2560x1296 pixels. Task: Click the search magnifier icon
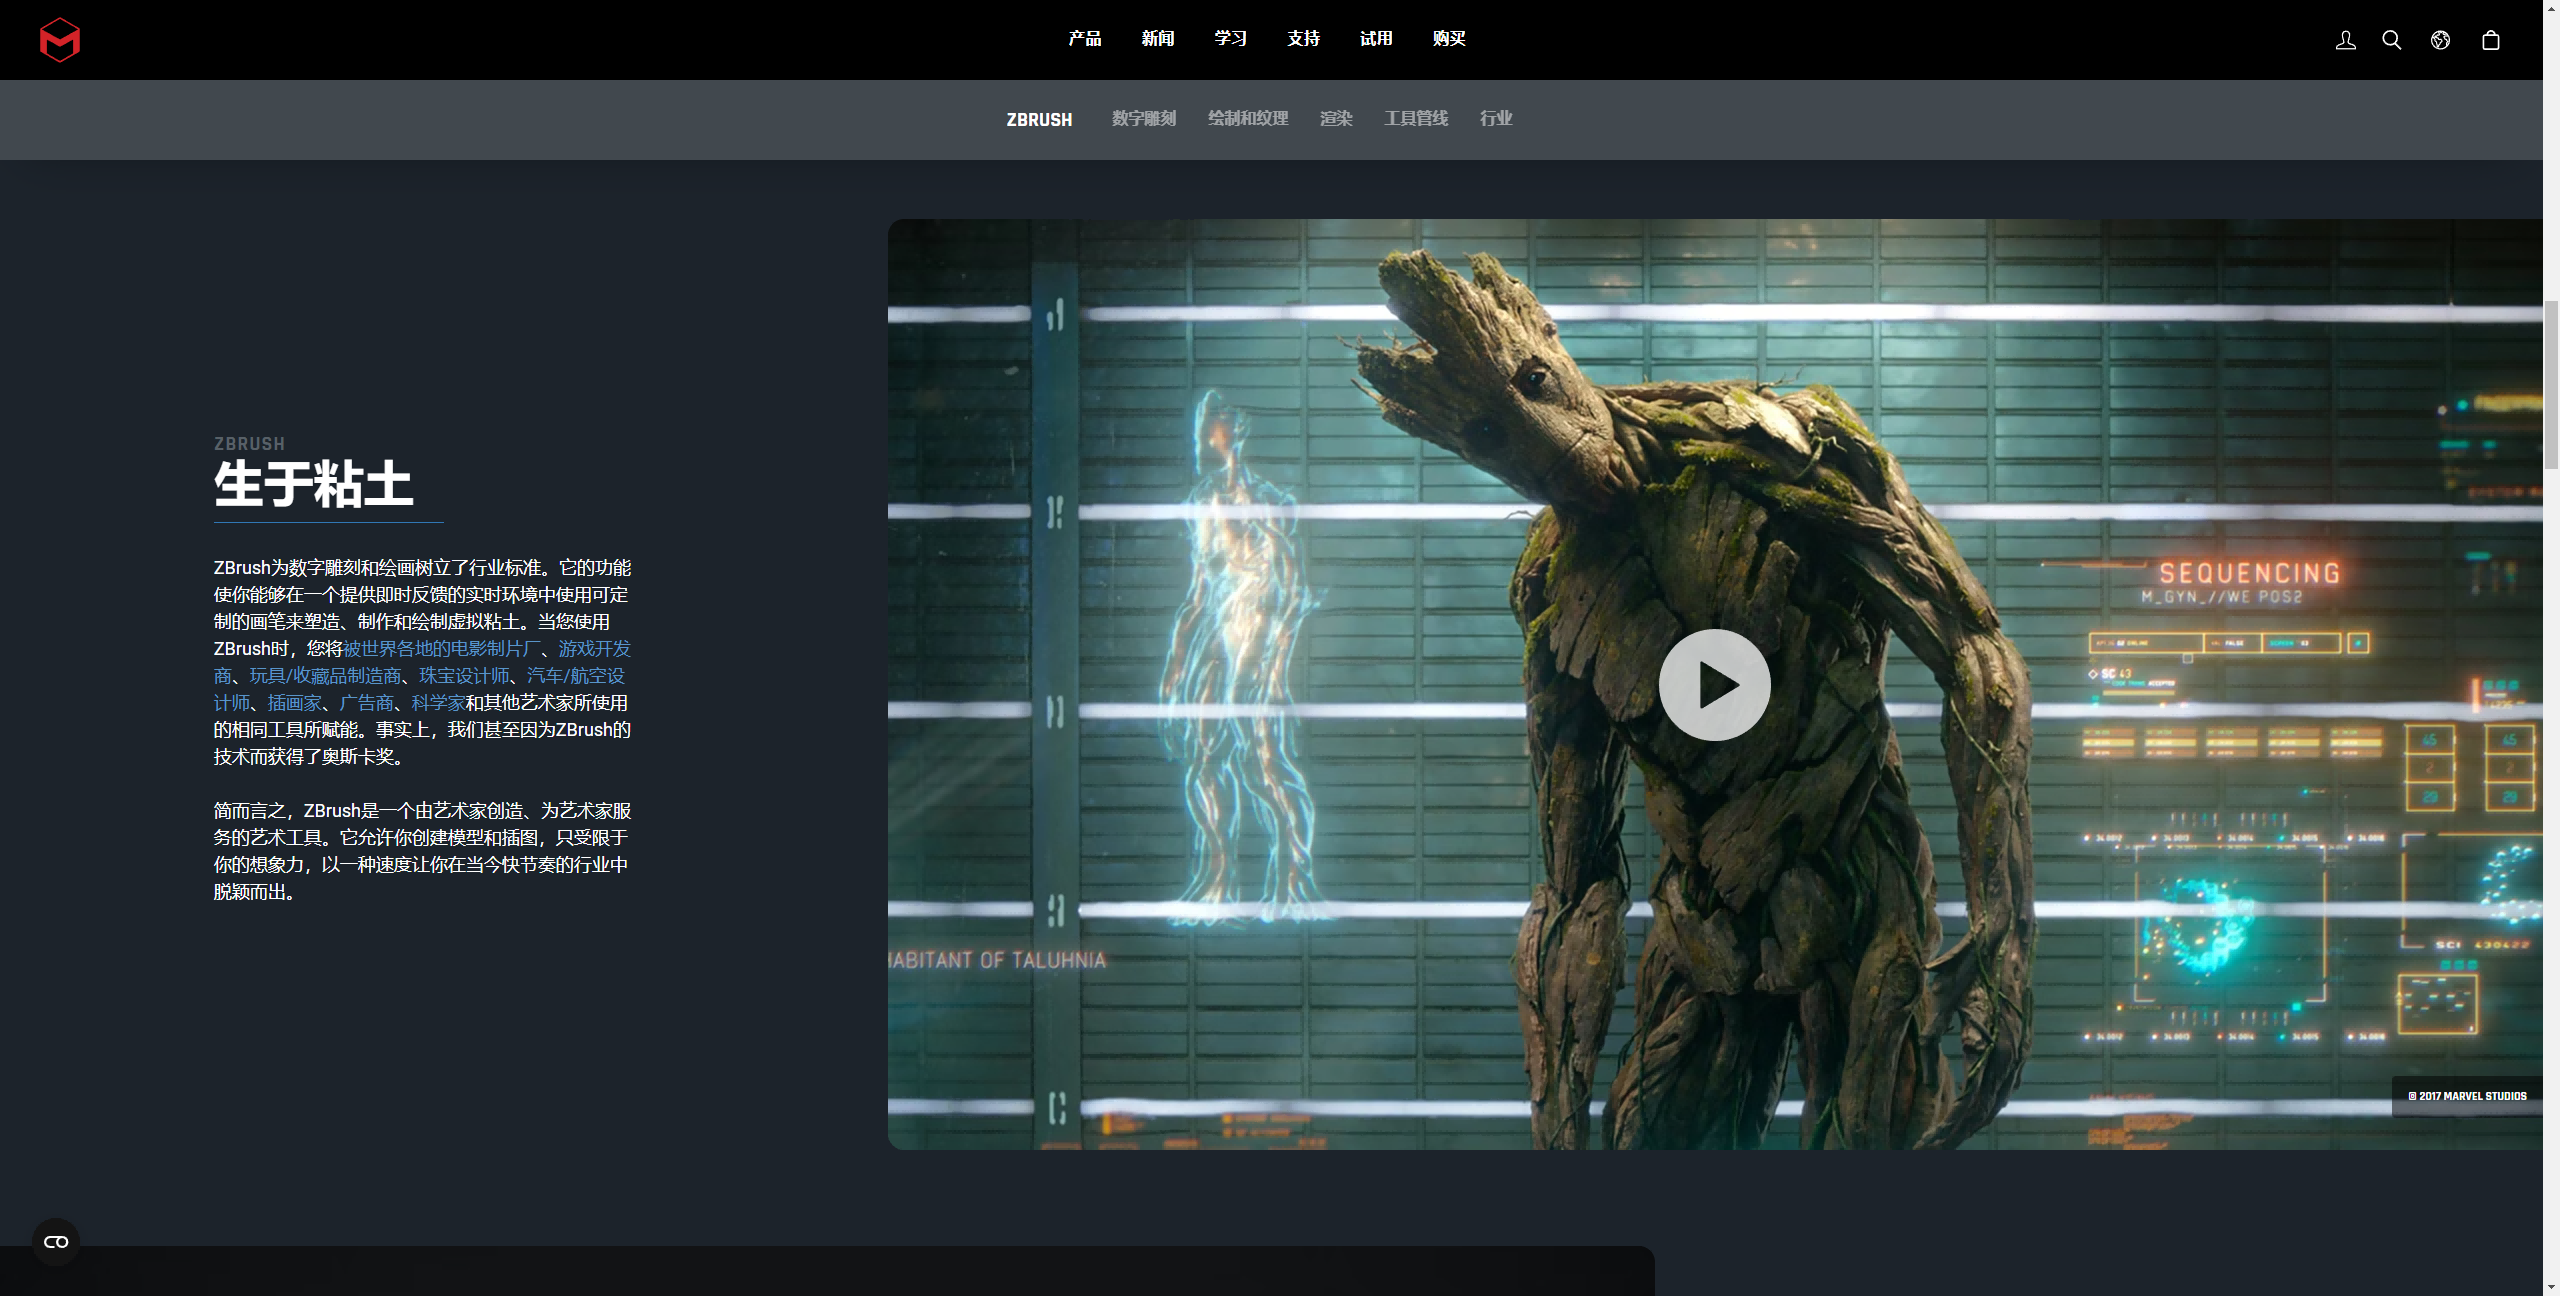pyautogui.click(x=2391, y=40)
